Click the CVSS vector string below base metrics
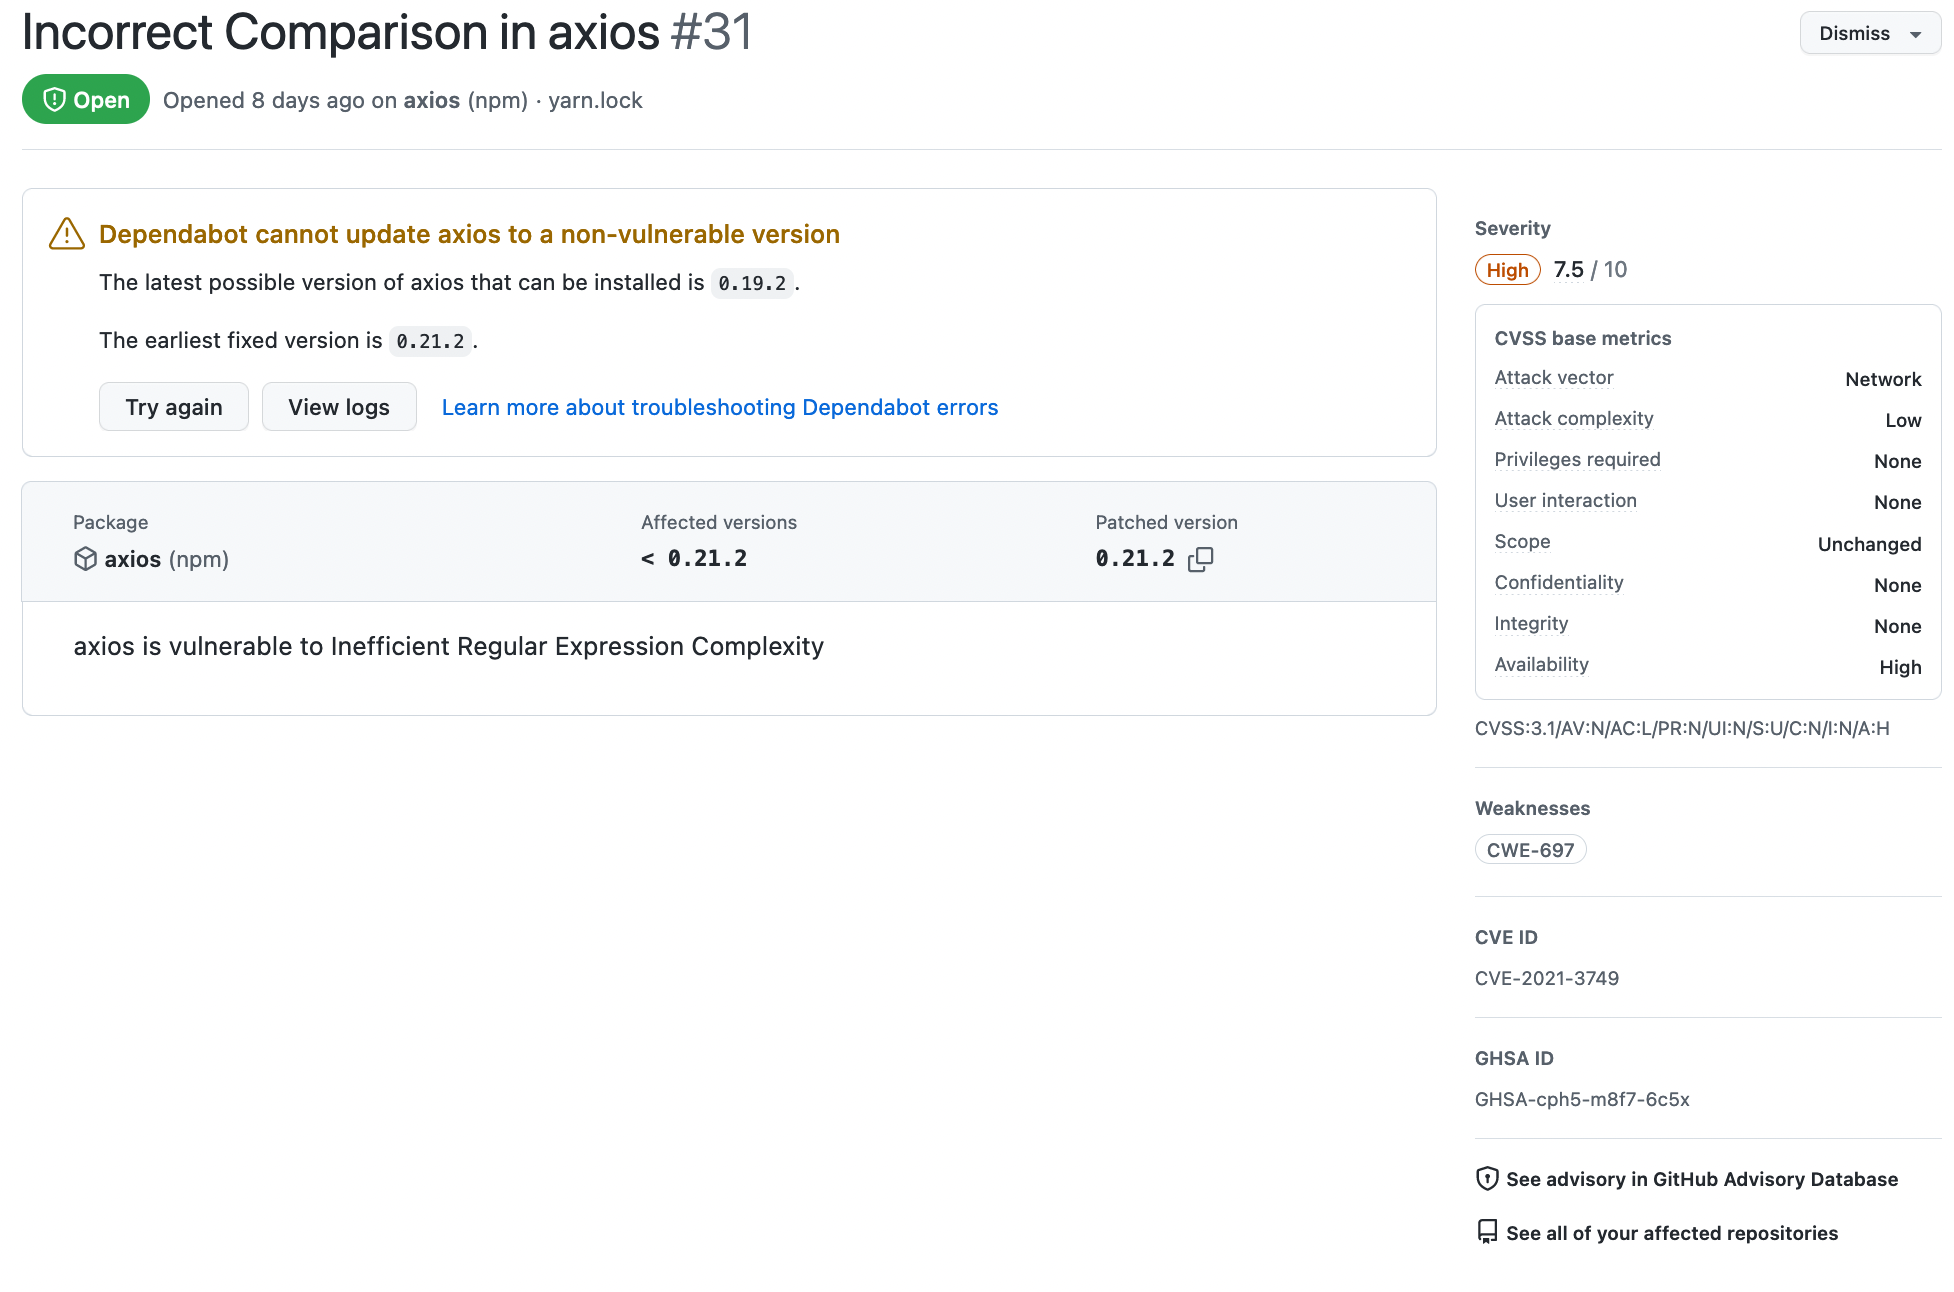1954x1292 pixels. 1682,728
